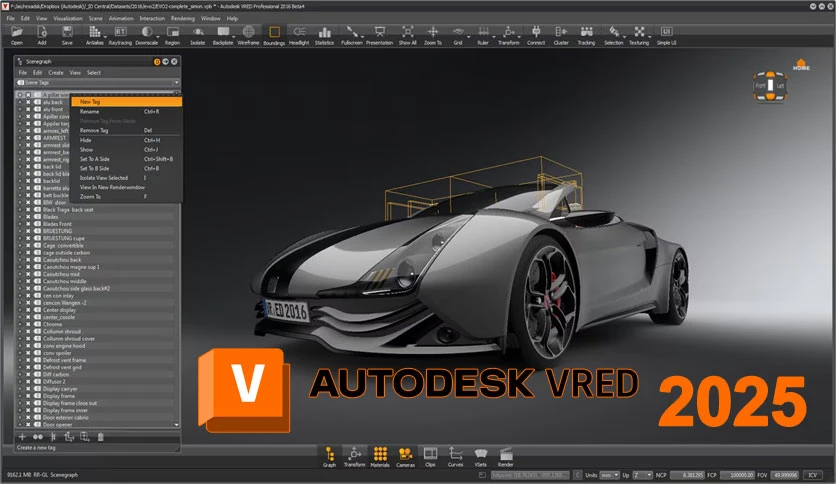Open the Curves module in bottom bar
This screenshot has height=484, width=836.
tap(455, 454)
